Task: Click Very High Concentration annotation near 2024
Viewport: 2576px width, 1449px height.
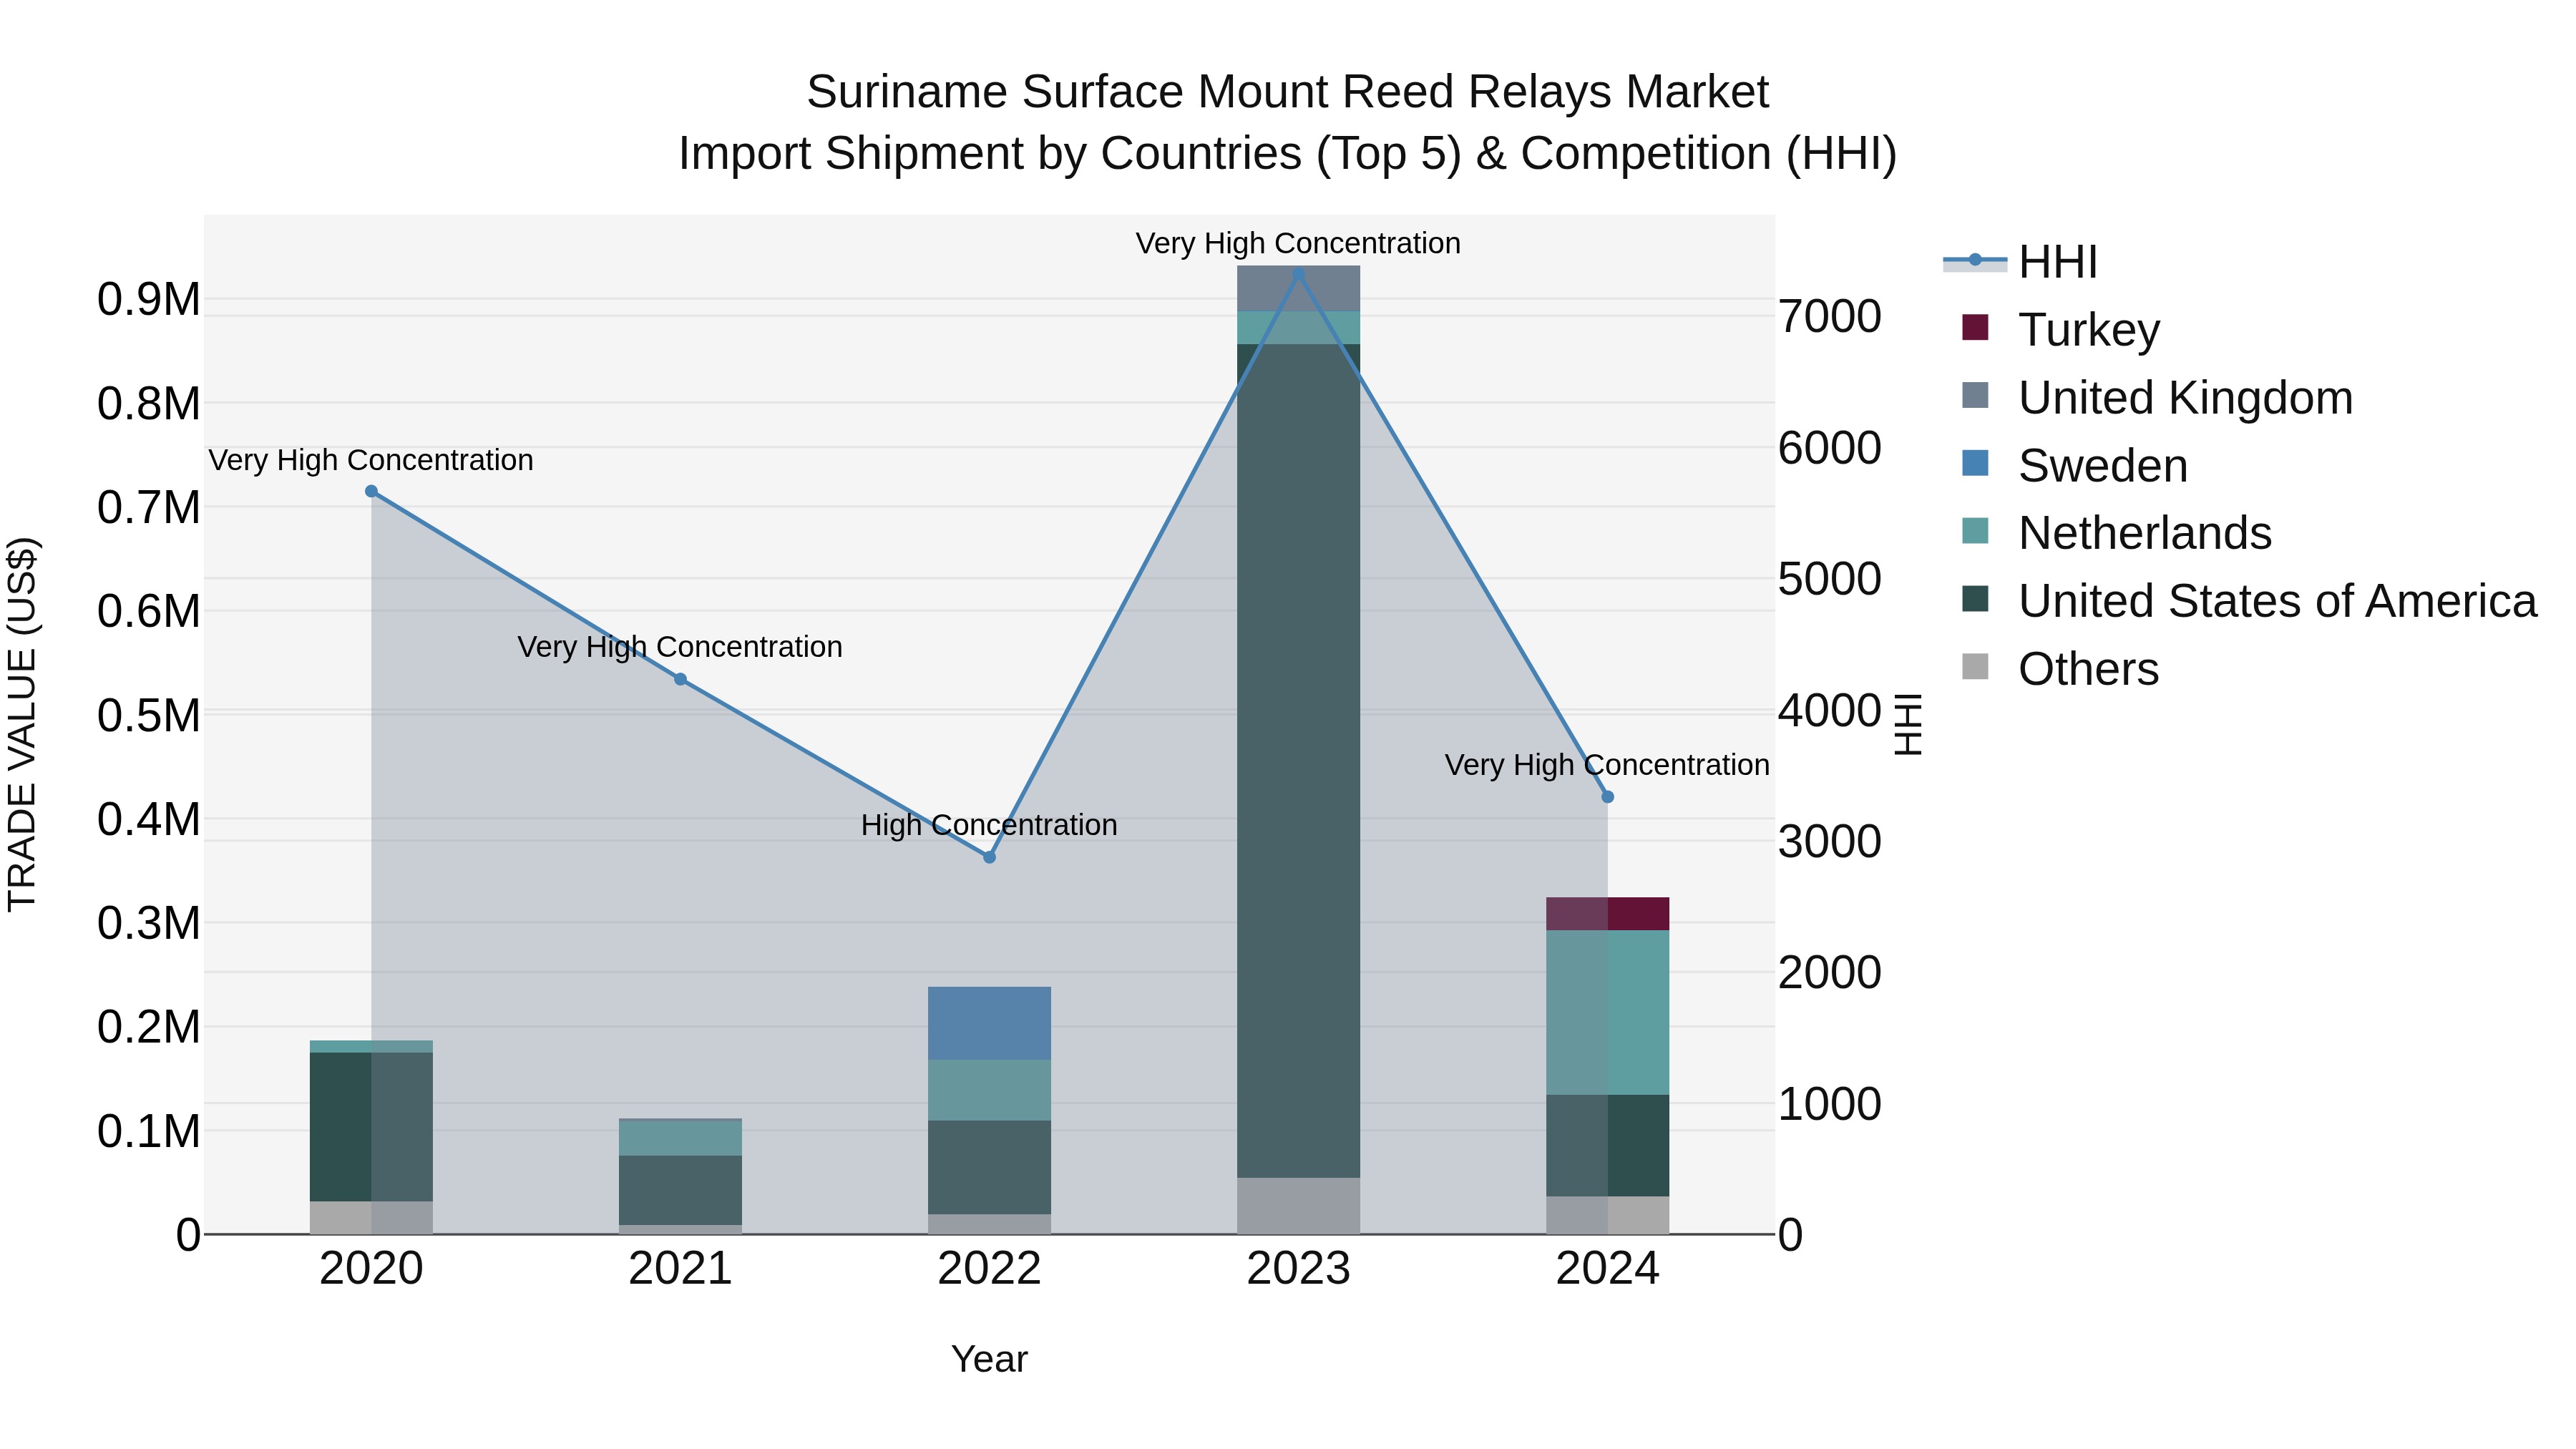Action: 1607,765
